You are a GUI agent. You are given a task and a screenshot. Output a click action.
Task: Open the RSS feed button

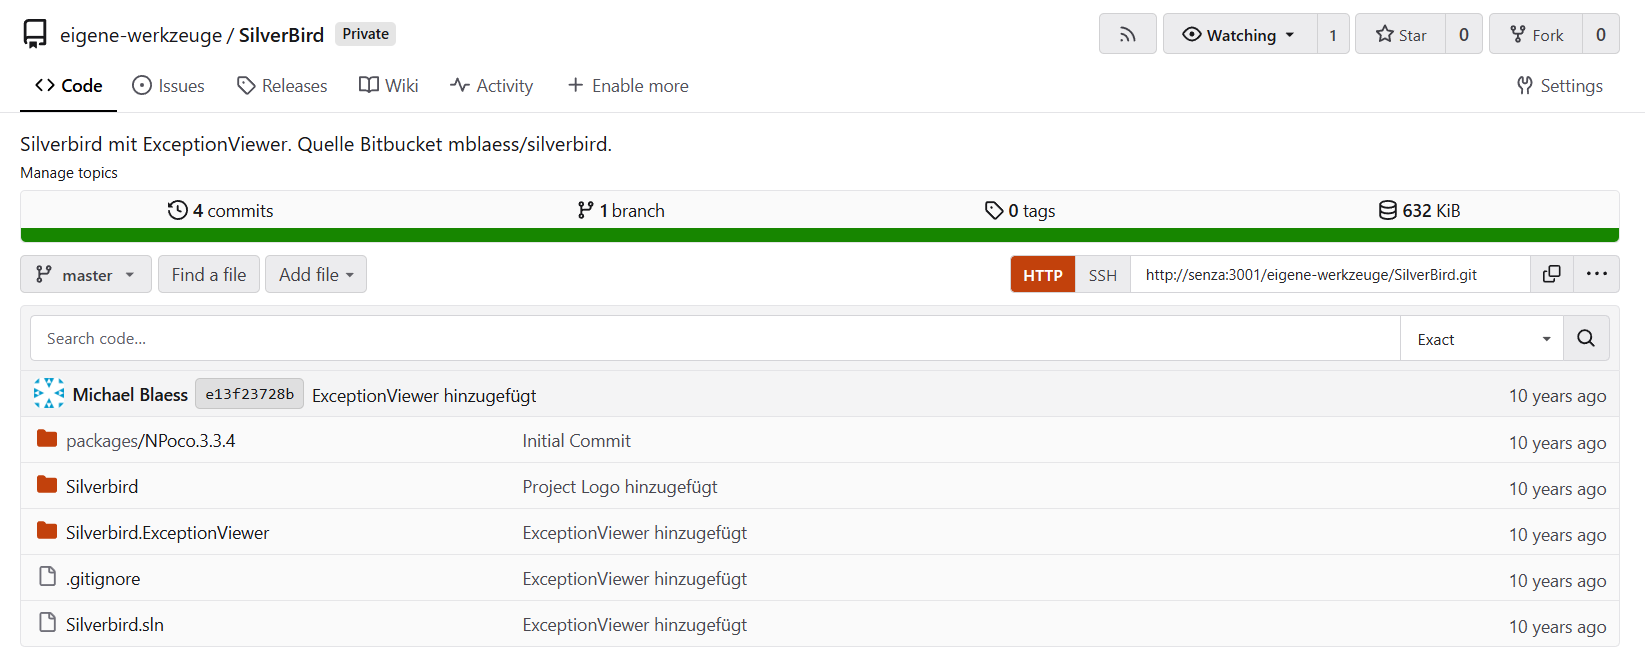(x=1127, y=34)
